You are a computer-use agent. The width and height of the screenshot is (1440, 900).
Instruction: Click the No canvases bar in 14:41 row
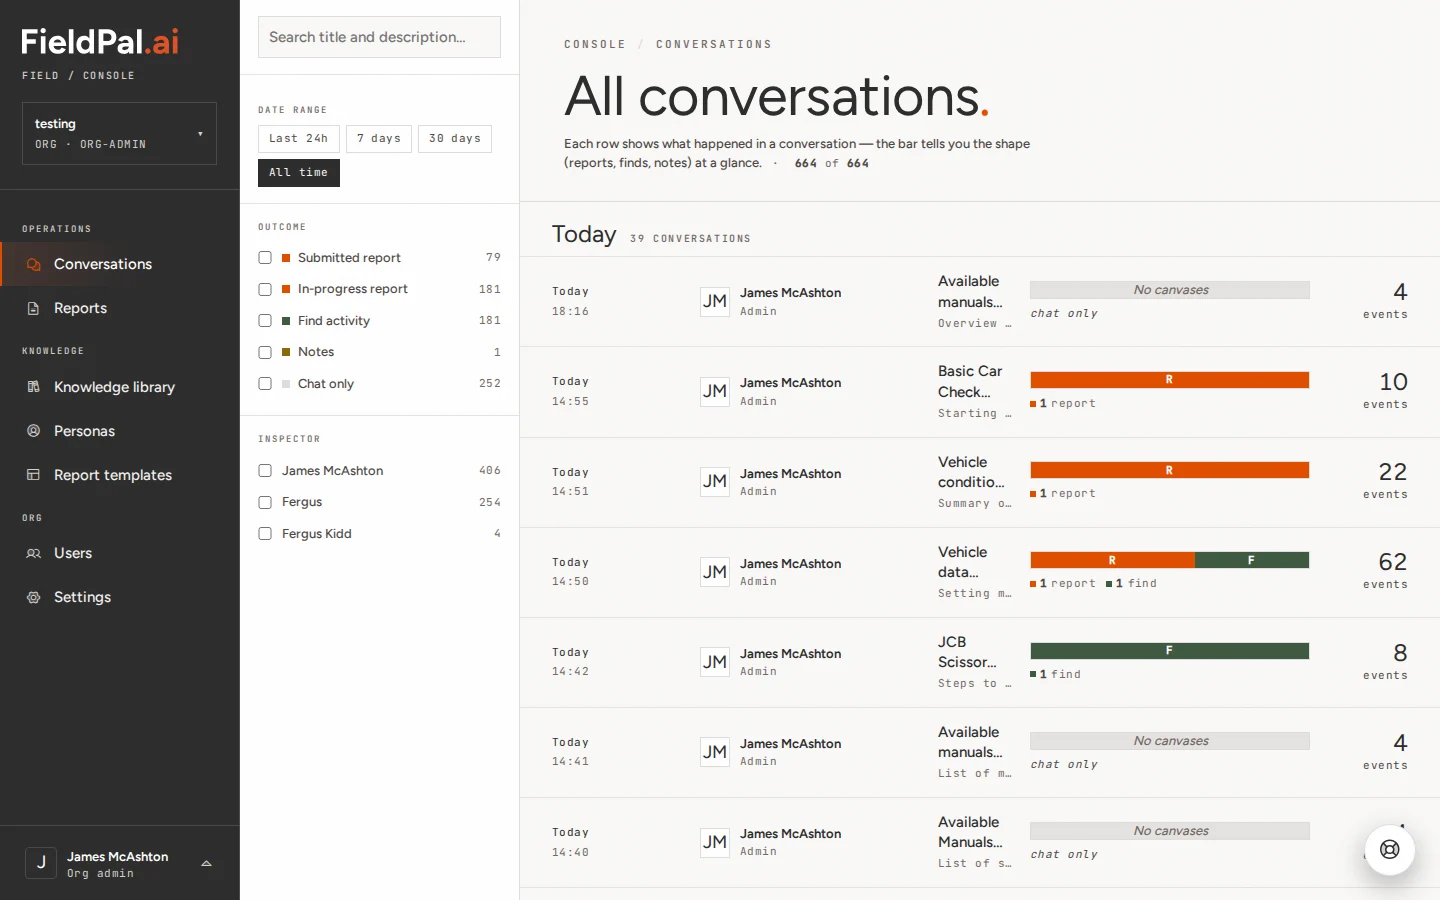coord(1170,741)
